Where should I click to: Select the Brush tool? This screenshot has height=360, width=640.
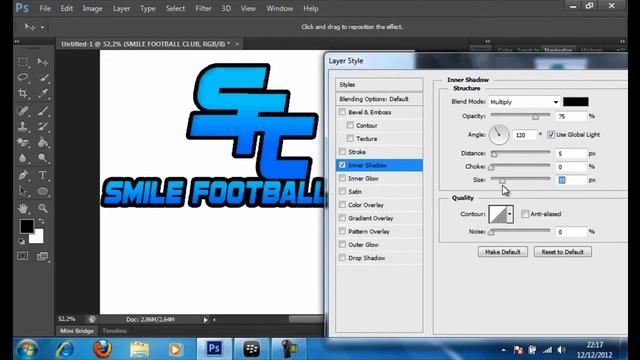(43, 110)
